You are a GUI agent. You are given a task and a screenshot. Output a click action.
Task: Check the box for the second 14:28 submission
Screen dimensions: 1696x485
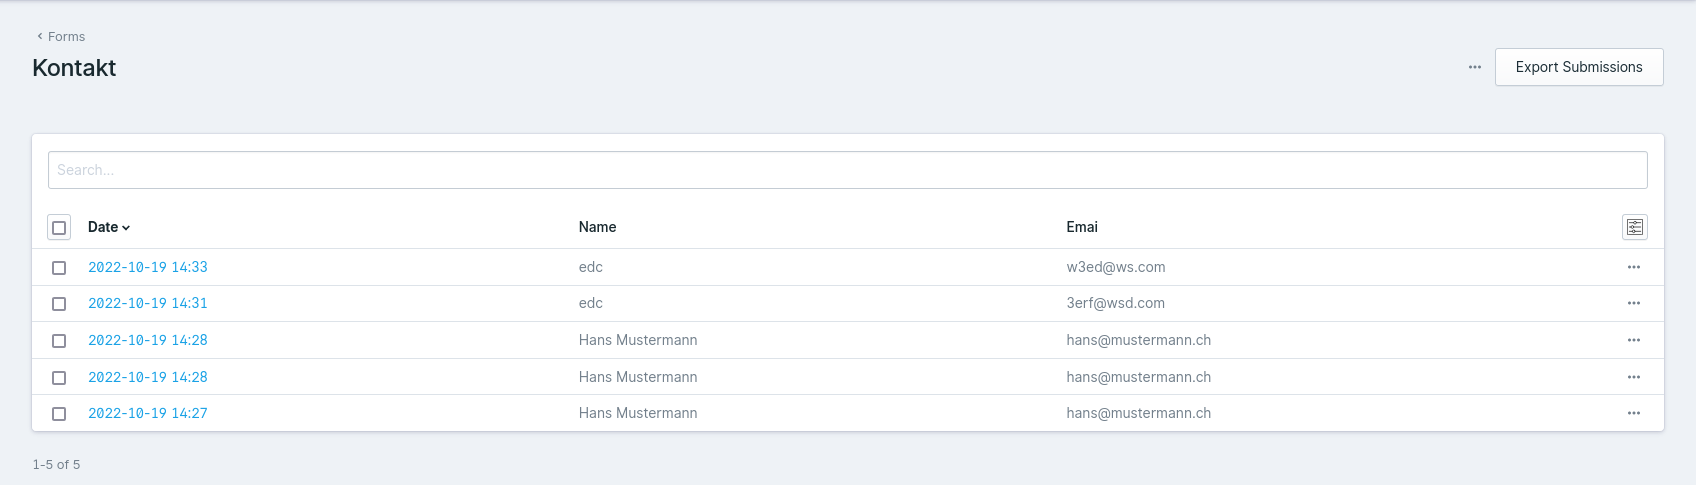(x=59, y=377)
